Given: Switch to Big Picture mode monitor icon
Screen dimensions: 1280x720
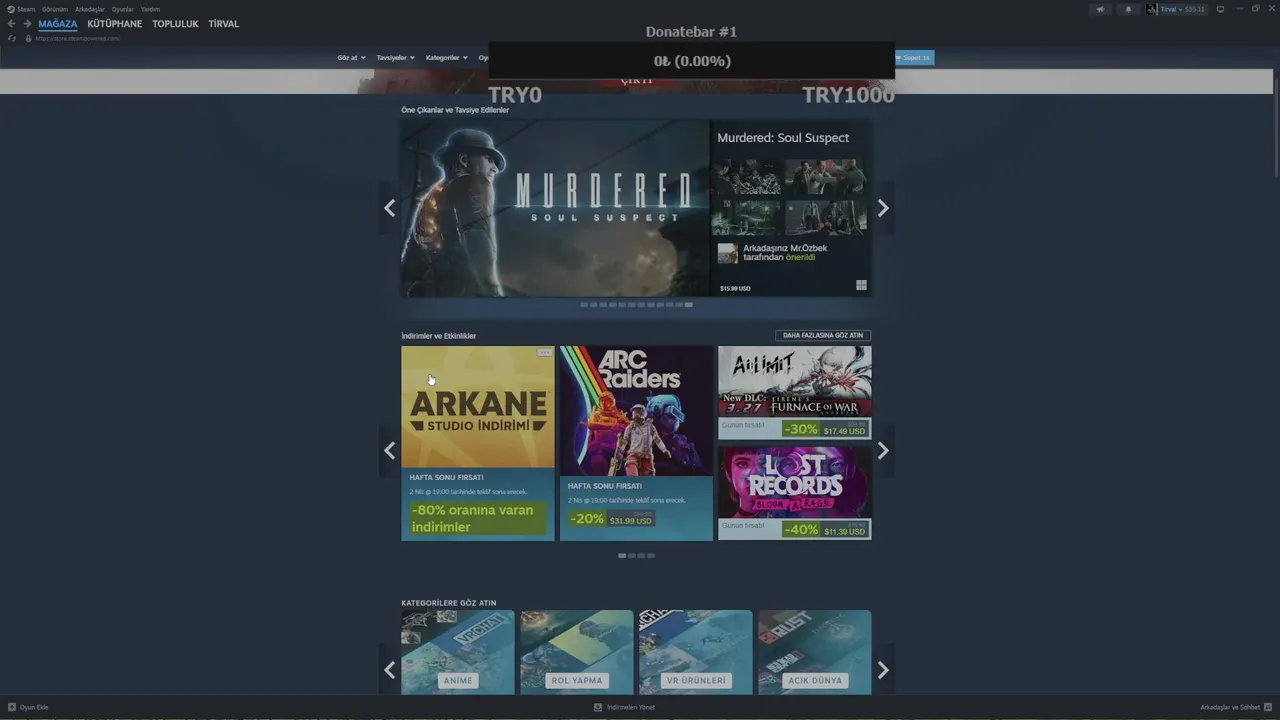Looking at the screenshot, I should pos(1220,9).
